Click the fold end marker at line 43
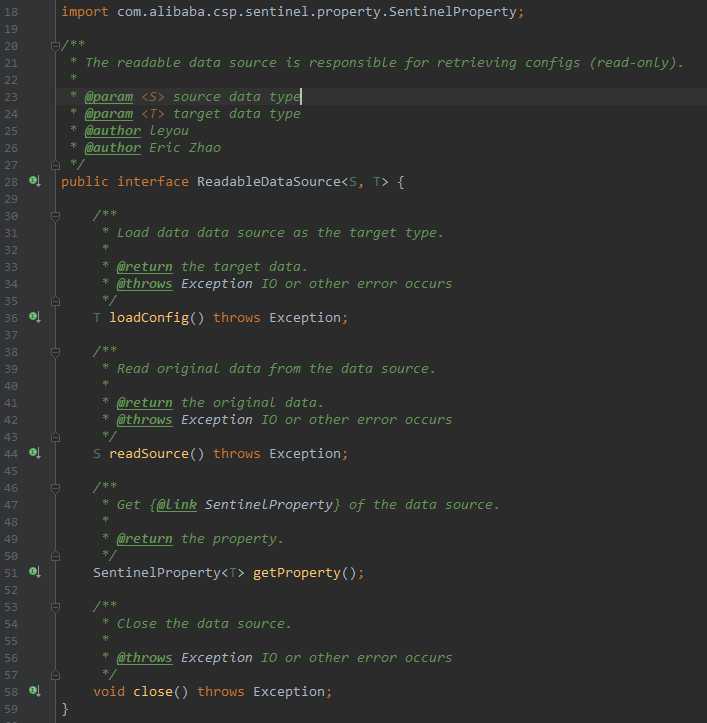This screenshot has height=723, width=707. pyautogui.click(x=55, y=437)
